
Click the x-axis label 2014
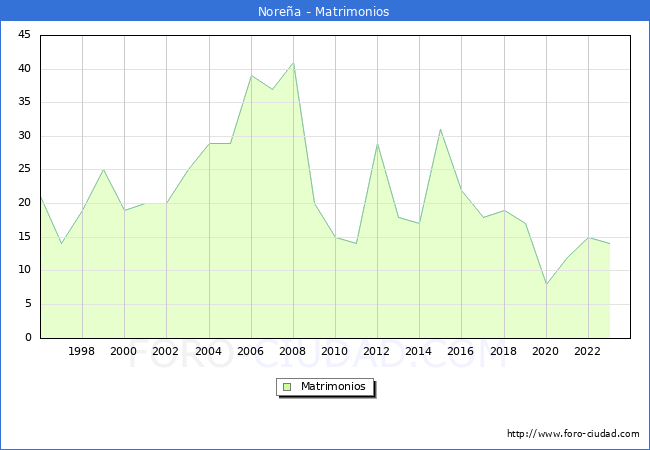pos(418,351)
